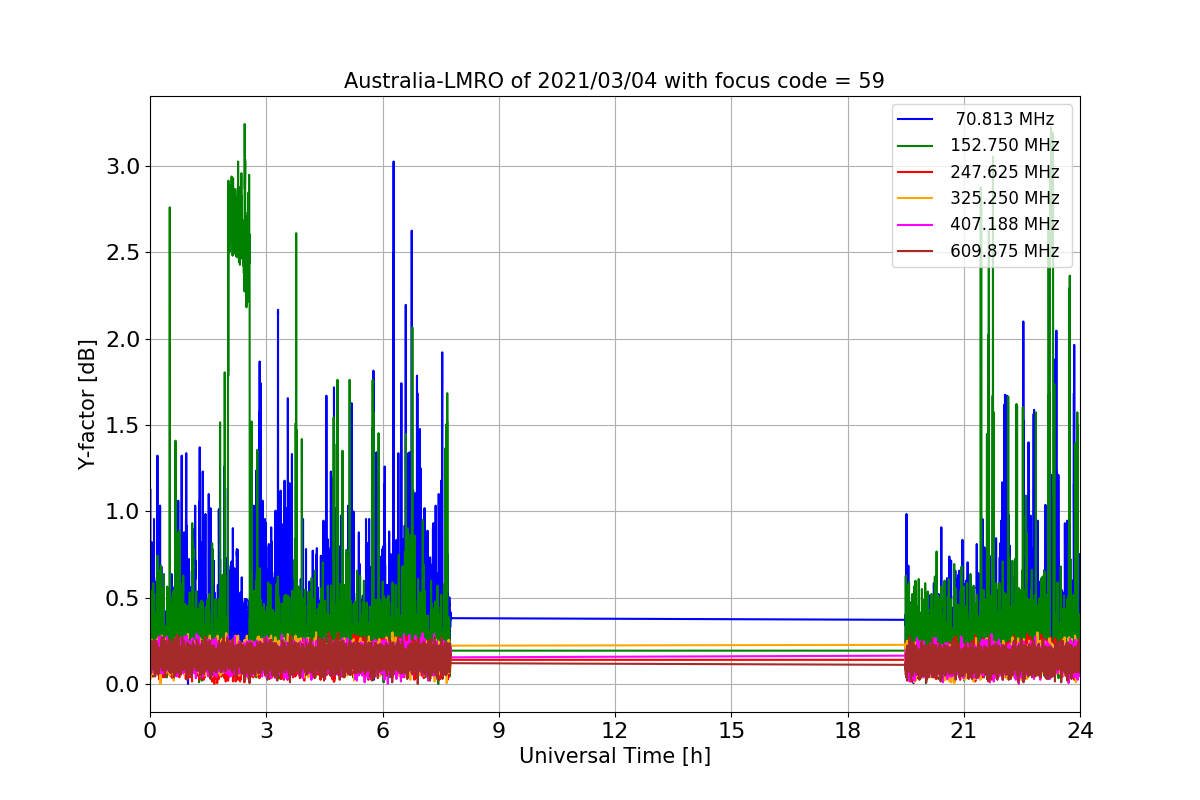Screen dimensions: 1200x800
Task: Click the orange legend line for 325.250 MHz
Action: click(916, 199)
